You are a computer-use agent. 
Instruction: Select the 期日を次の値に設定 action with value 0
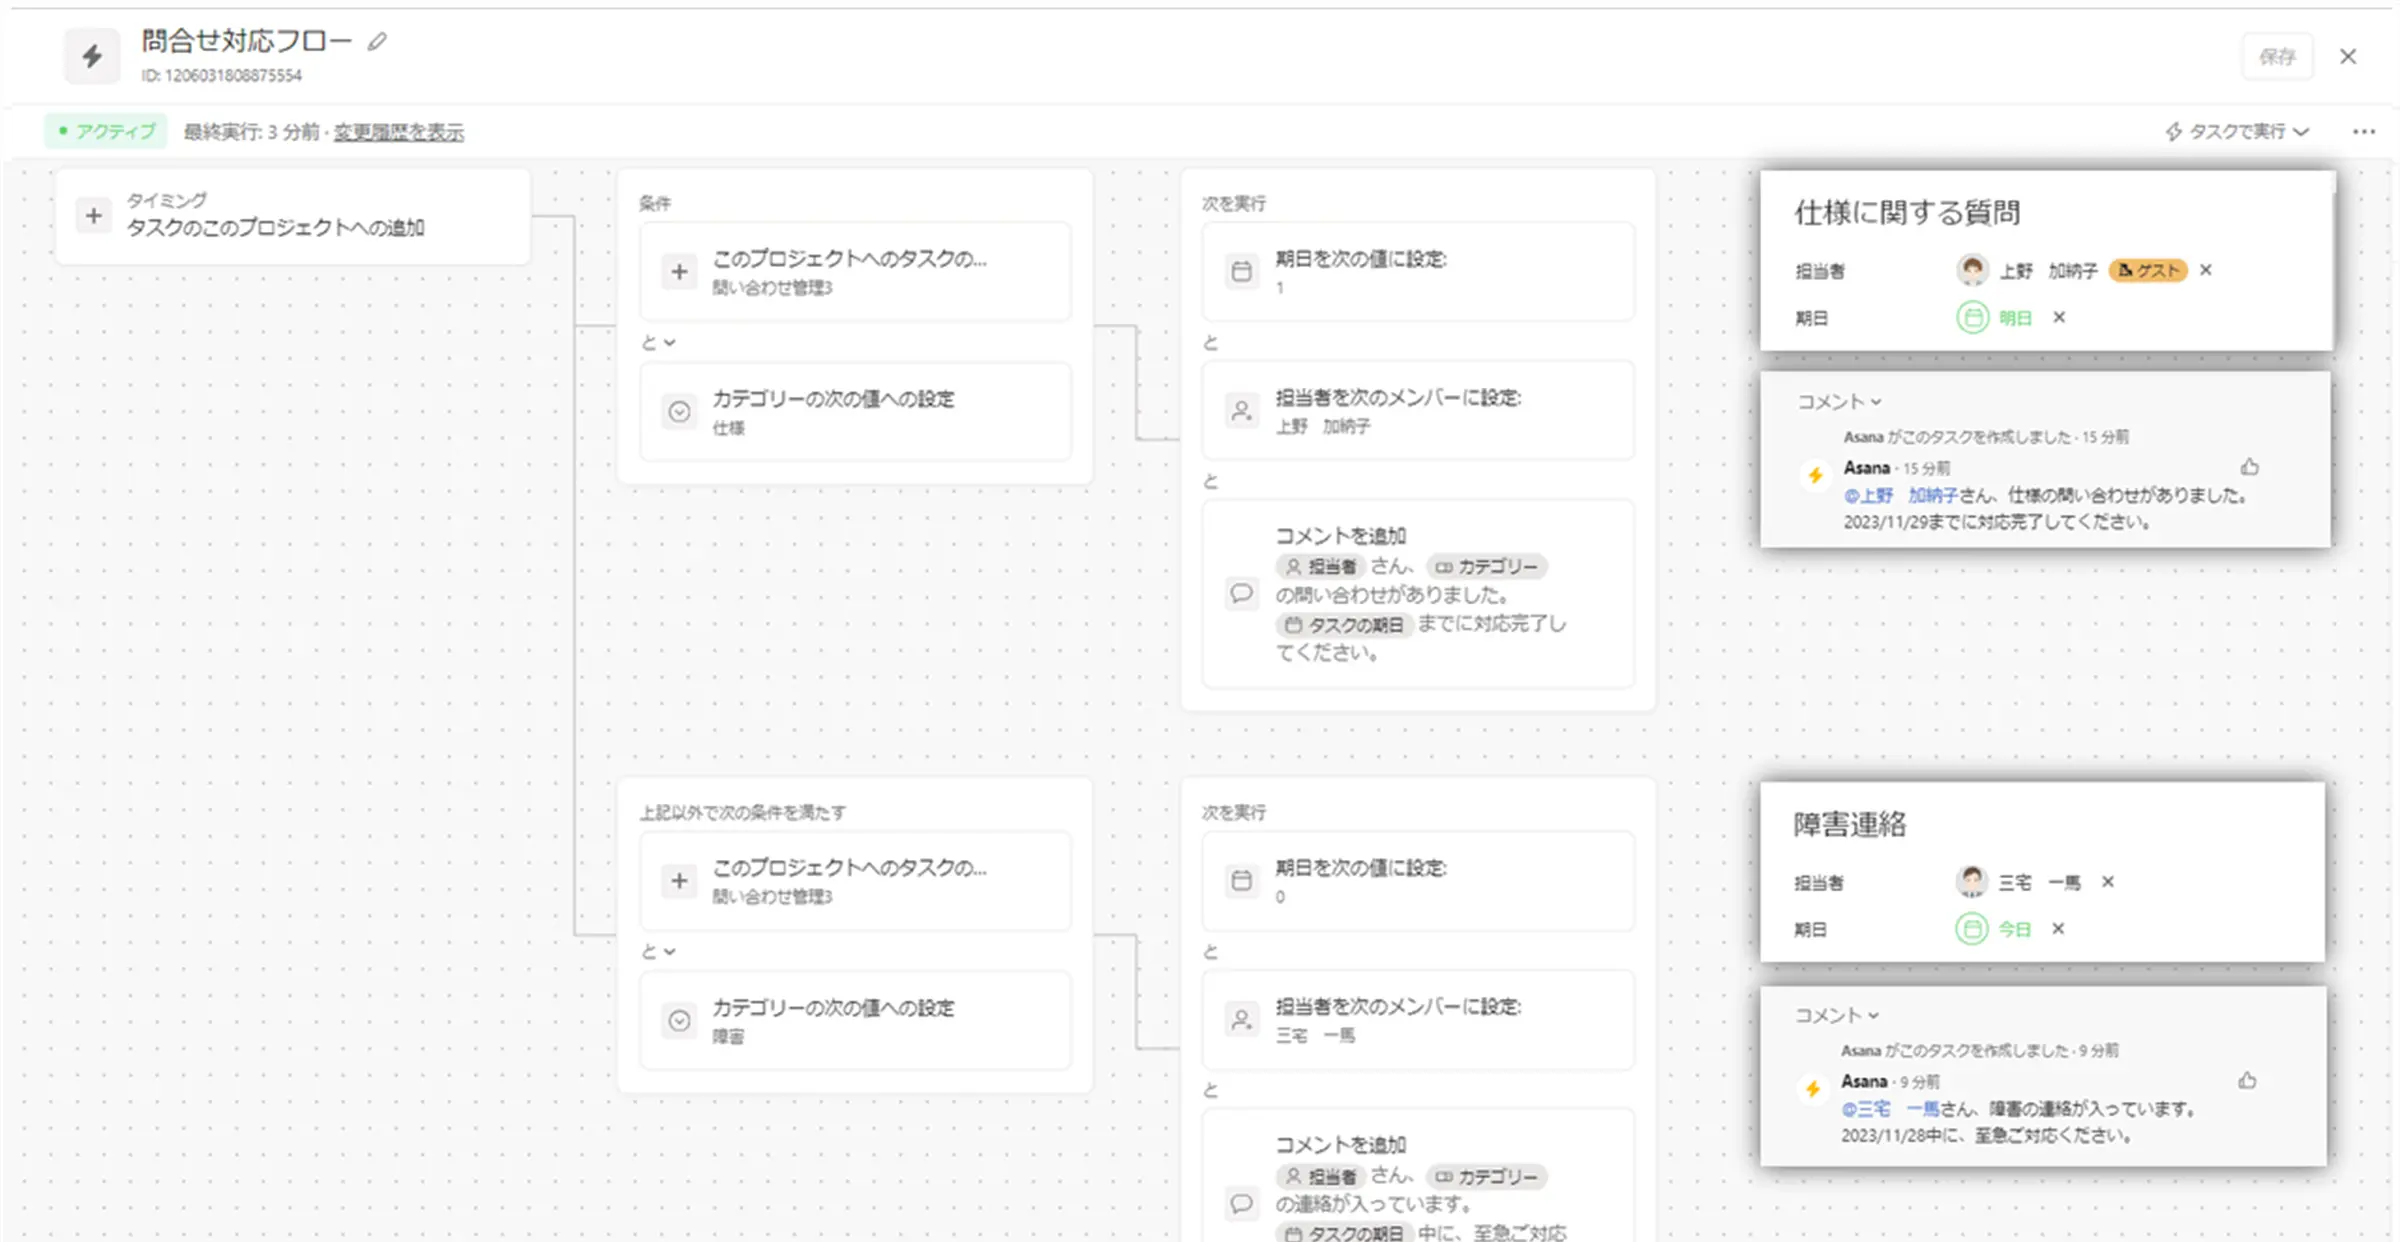1418,880
